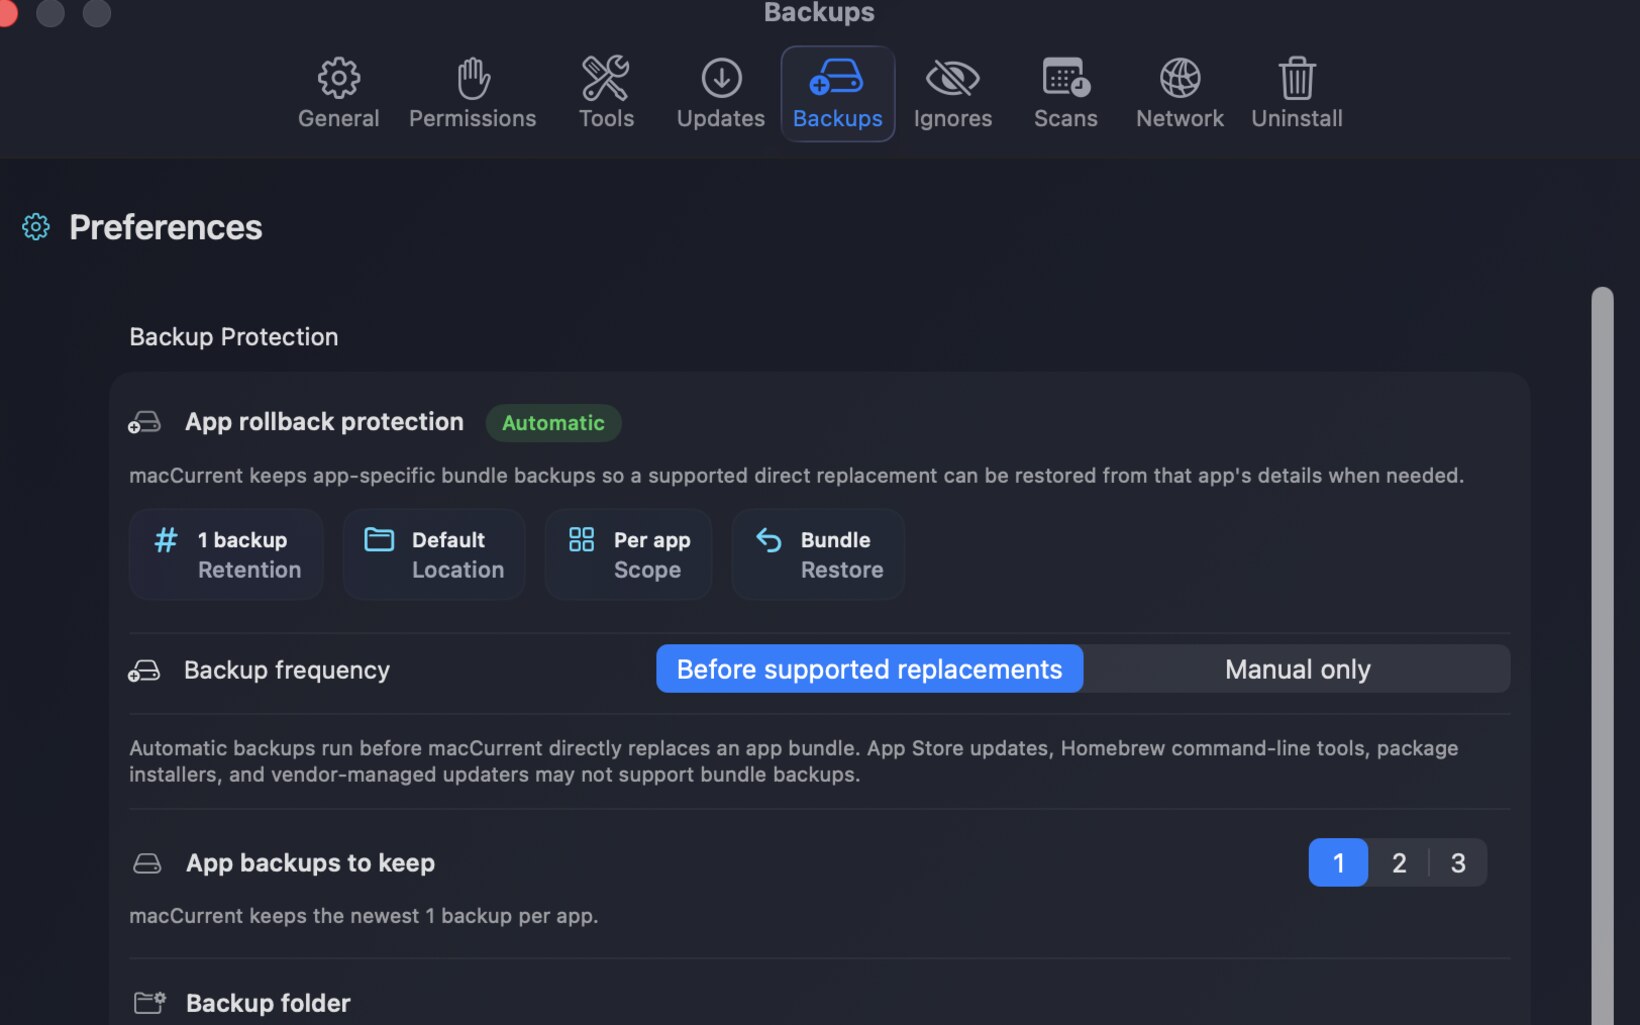Image resolution: width=1640 pixels, height=1025 pixels.
Task: Switch to the Permissions tab label
Action: [473, 118]
